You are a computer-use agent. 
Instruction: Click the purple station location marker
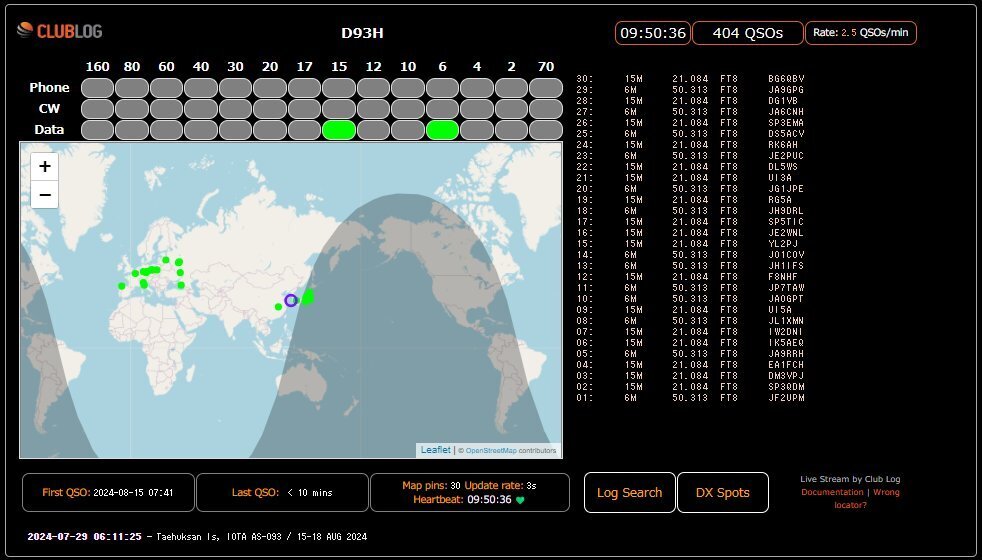pyautogui.click(x=291, y=300)
